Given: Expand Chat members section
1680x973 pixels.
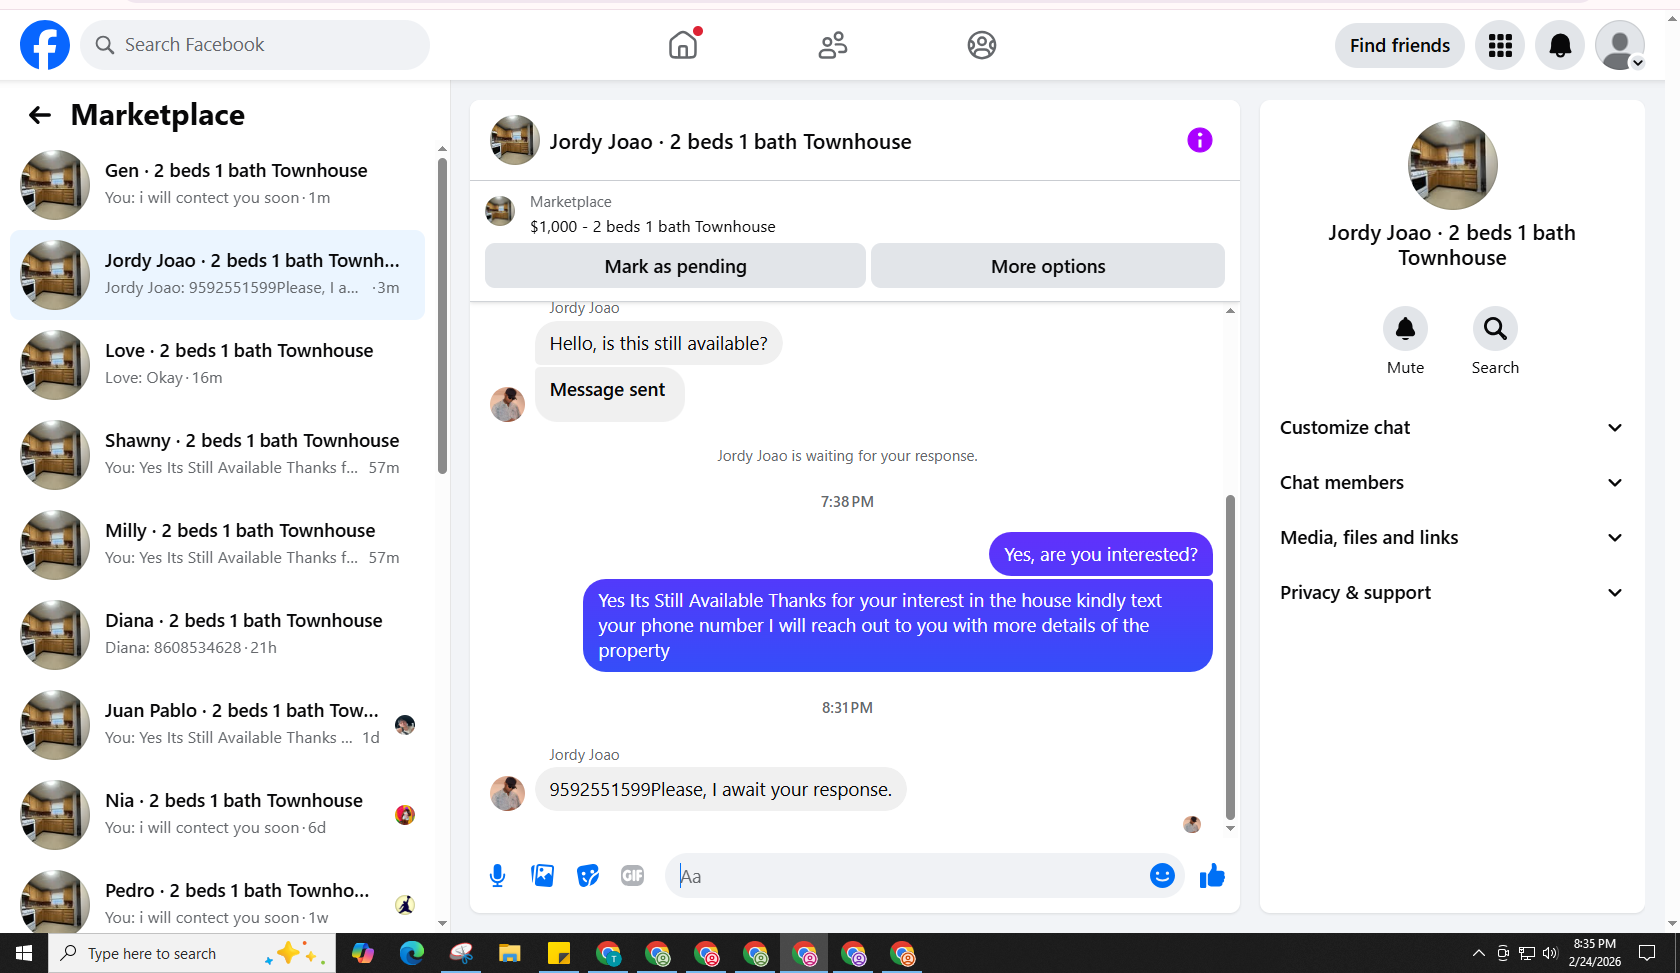Looking at the screenshot, I should (x=1452, y=483).
